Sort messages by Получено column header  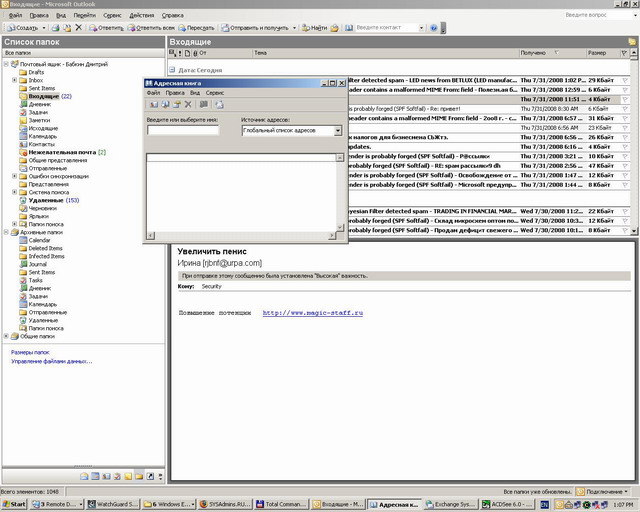(x=552, y=53)
